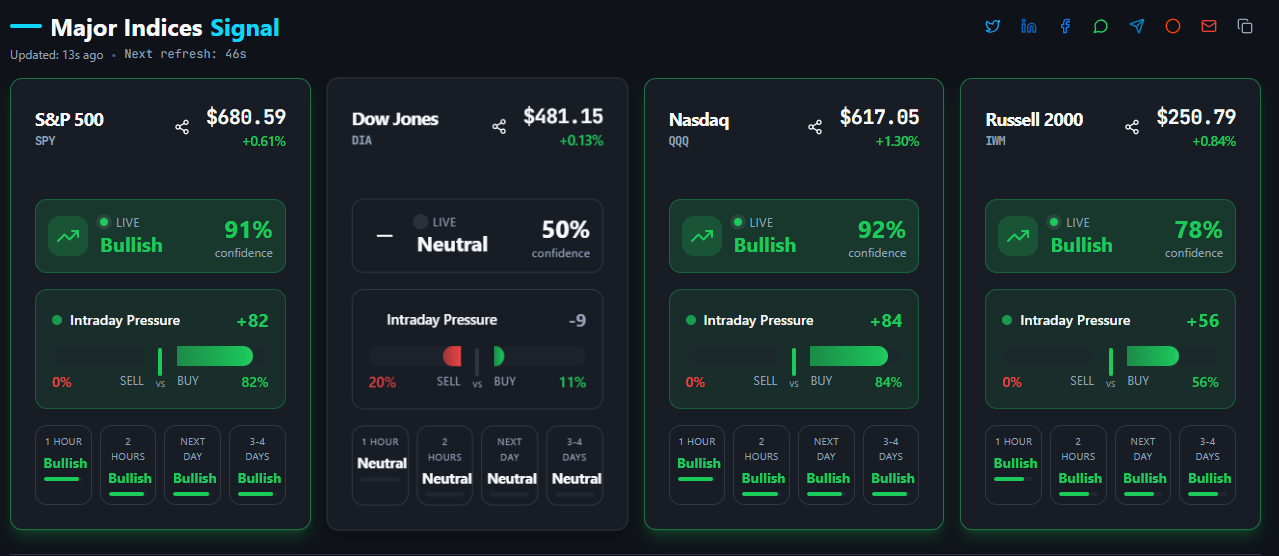Click the green dot beside Russell 2000 Intraday Pressure
Image resolution: width=1279 pixels, height=556 pixels.
[x=1007, y=321]
